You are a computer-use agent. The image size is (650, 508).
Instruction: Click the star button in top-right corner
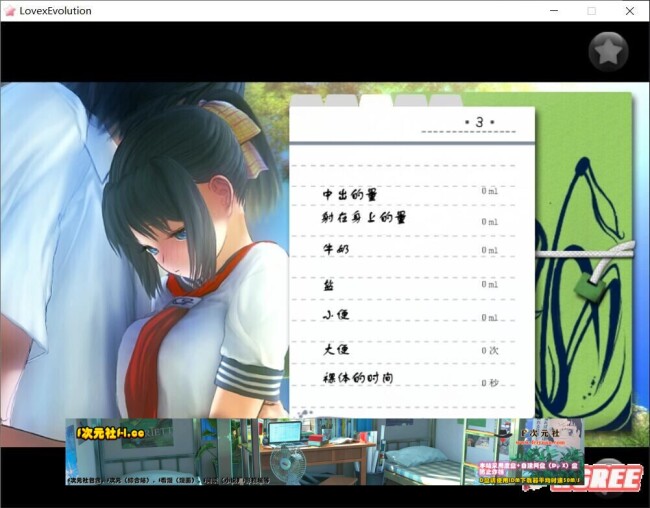coord(608,50)
